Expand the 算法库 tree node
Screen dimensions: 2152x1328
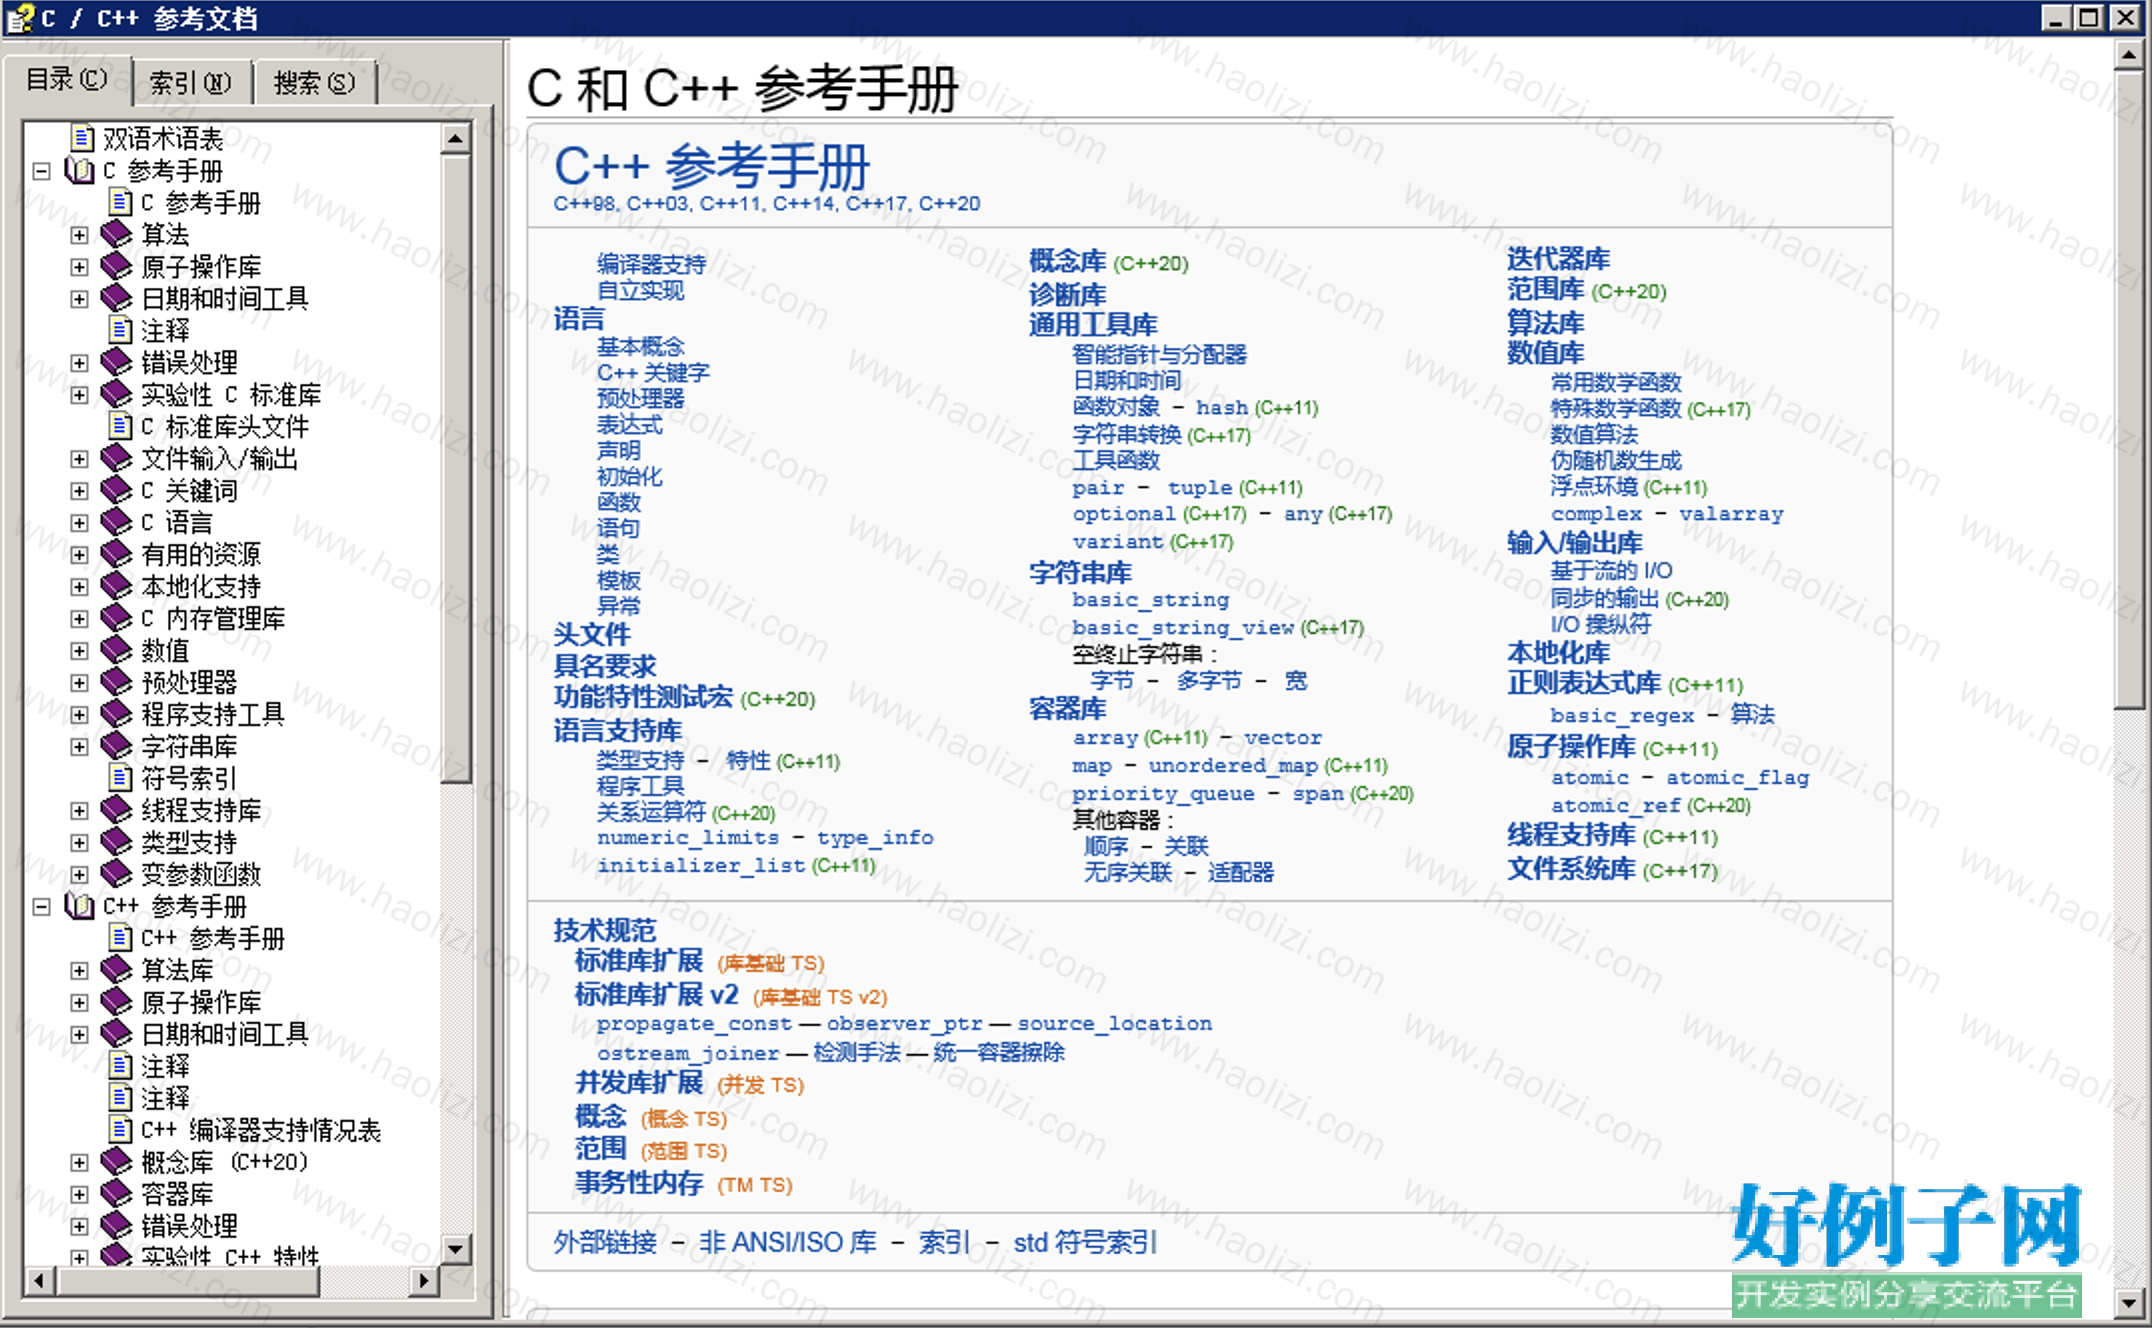79,971
